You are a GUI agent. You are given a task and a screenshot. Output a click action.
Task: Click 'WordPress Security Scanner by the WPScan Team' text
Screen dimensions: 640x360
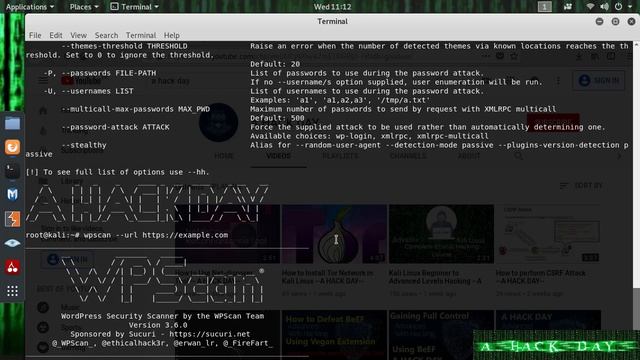coord(162,316)
